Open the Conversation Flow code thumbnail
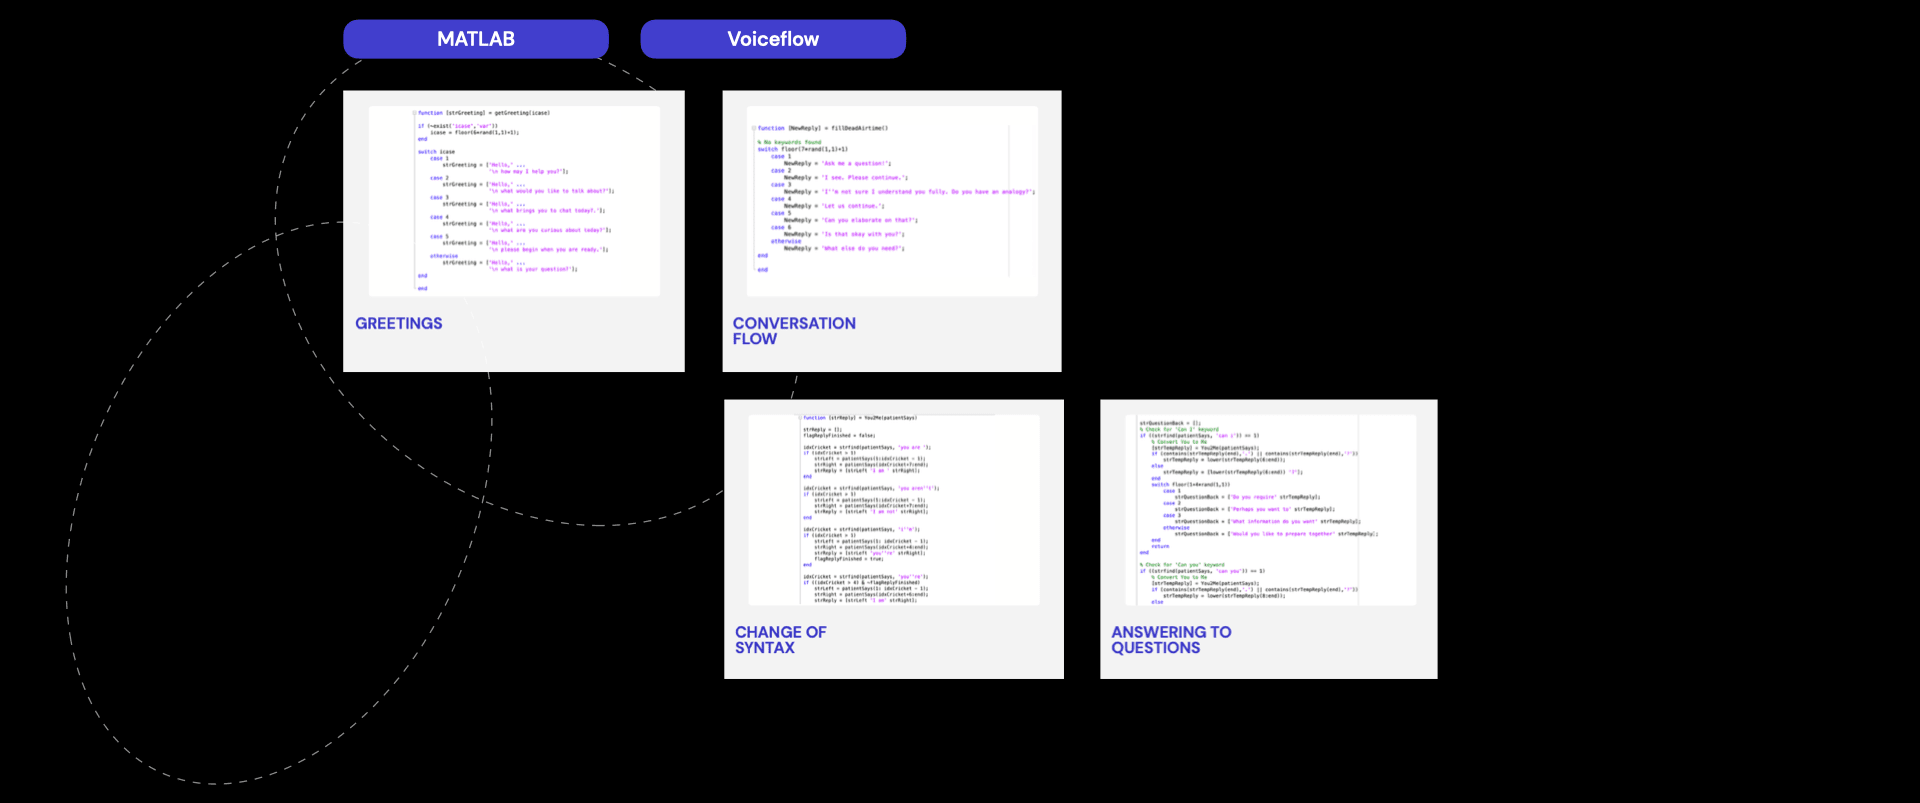Screen dimensions: 1920x803 (892, 201)
